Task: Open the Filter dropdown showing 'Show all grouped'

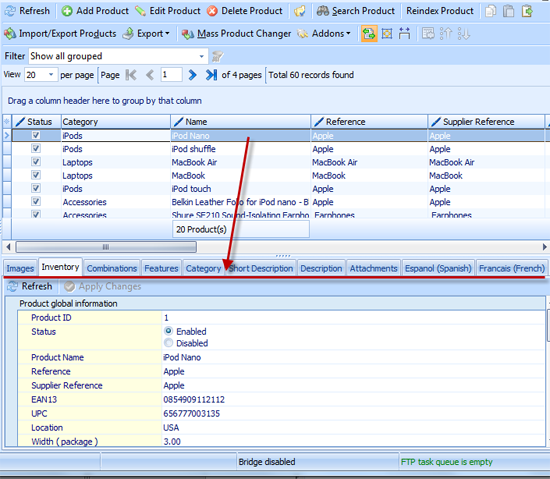Action: 118,56
